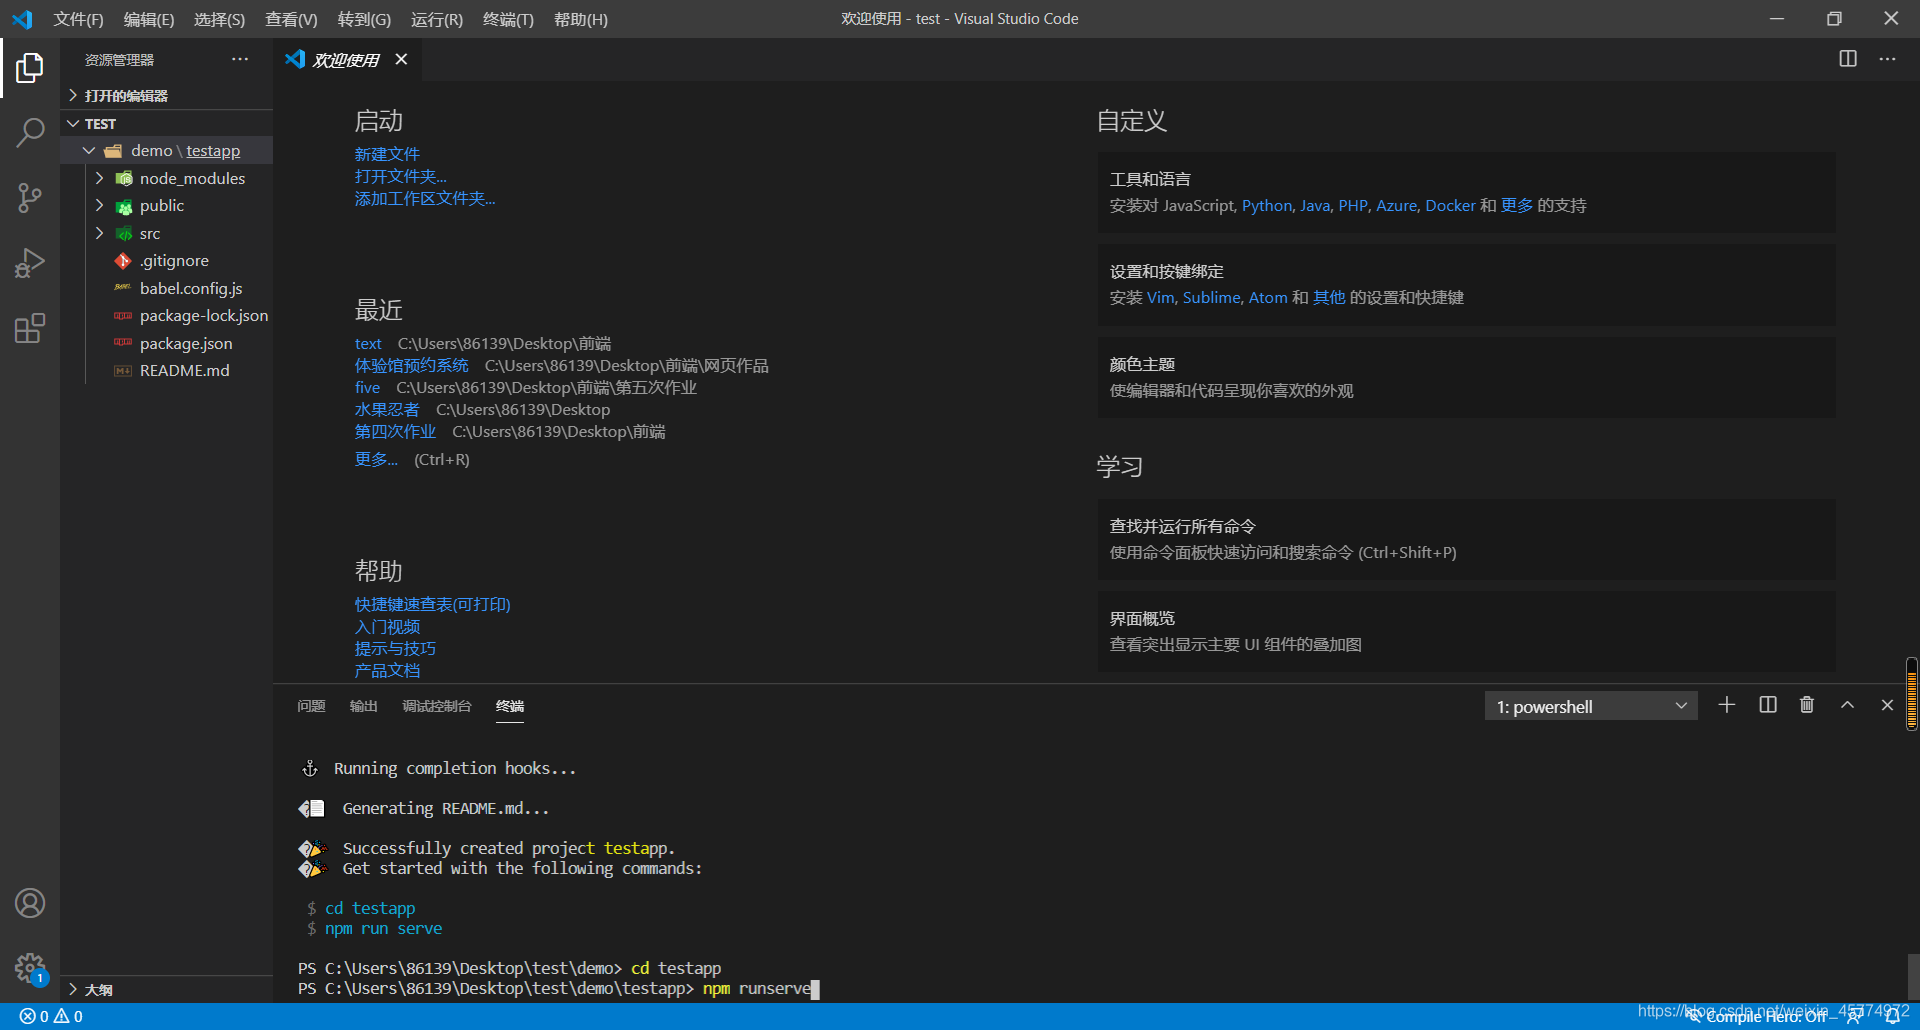Image resolution: width=1920 pixels, height=1030 pixels.
Task: Switch to the 问题 panel tab
Action: 311,706
